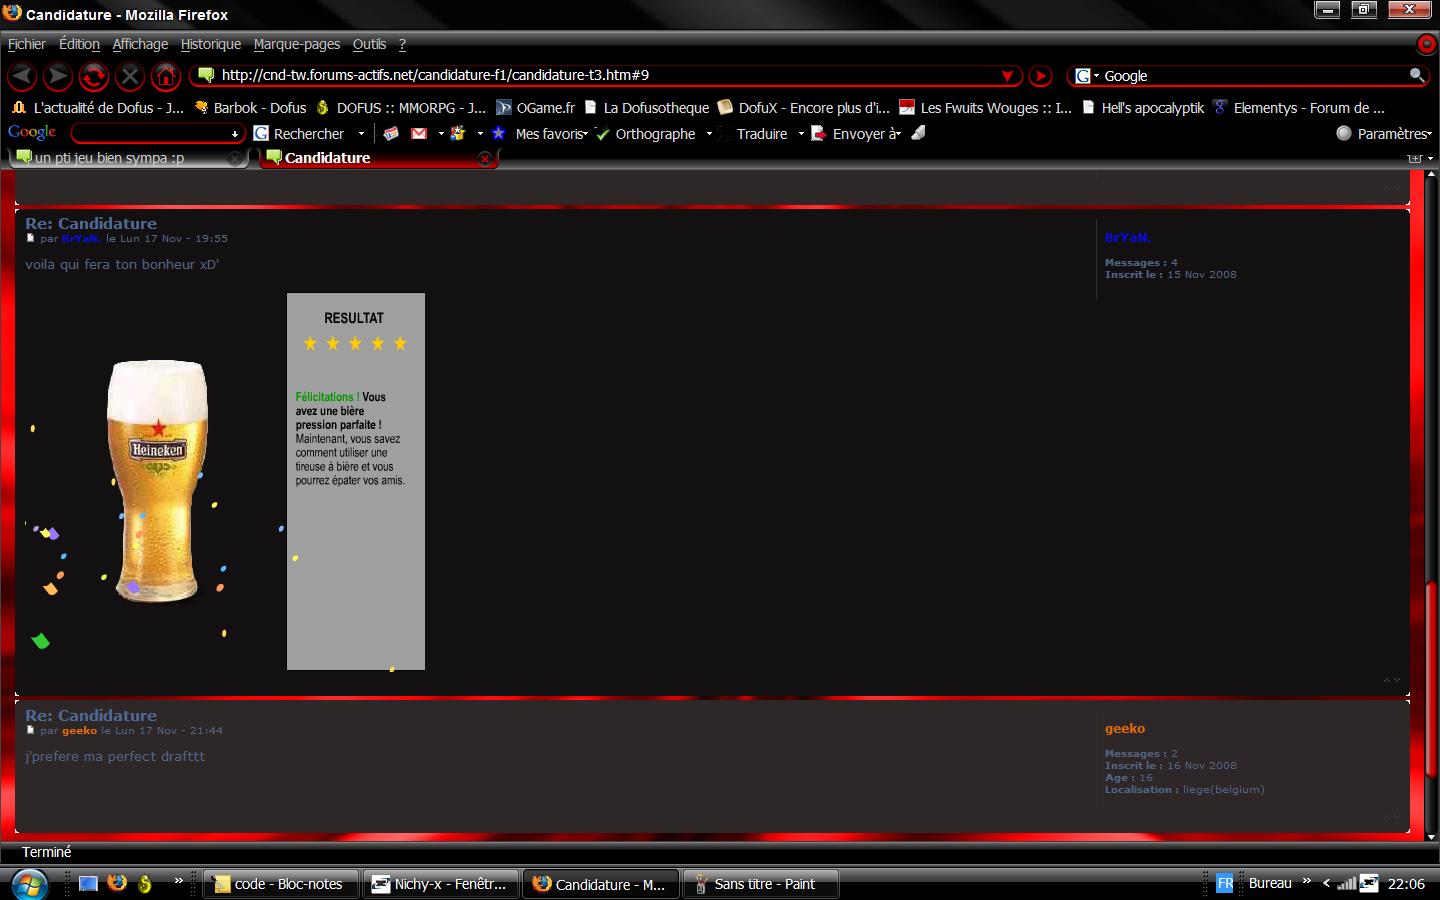Image resolution: width=1440 pixels, height=900 pixels.
Task: Open the Rechercher dropdown arrow
Action: coord(361,134)
